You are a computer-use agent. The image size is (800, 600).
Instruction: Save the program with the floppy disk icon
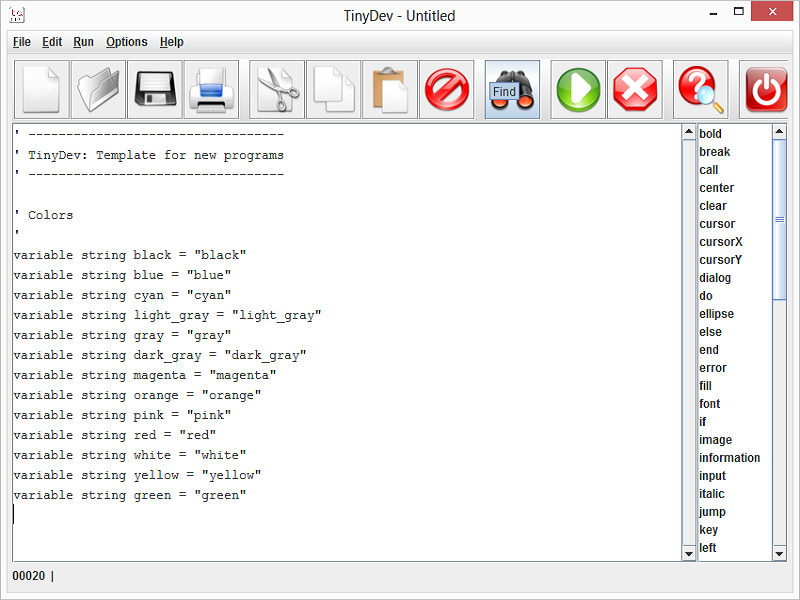click(x=155, y=90)
